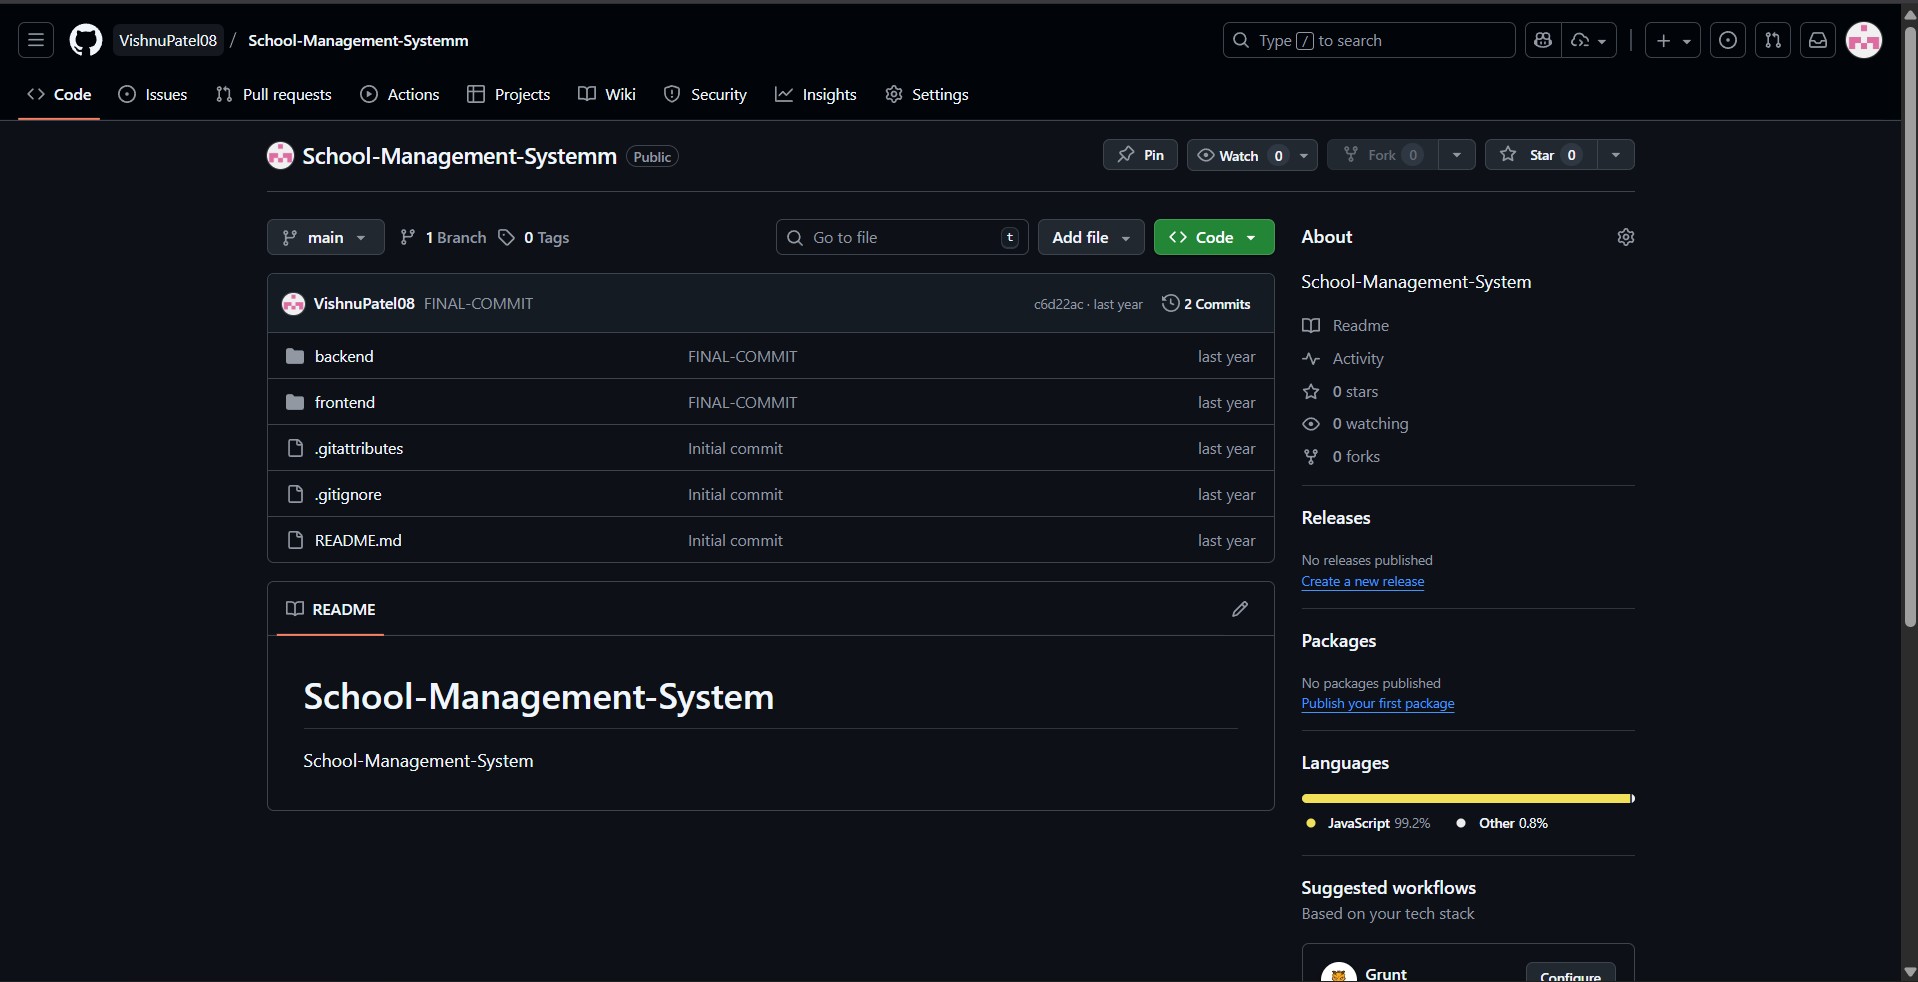Open the notifications inbox icon
The image size is (1918, 982).
(1817, 40)
